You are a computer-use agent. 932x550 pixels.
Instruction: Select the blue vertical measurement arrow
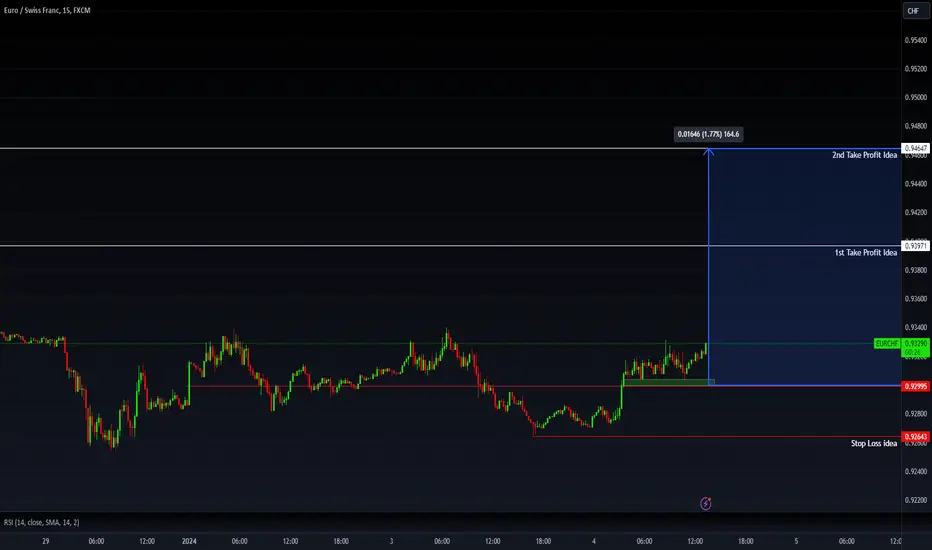point(709,267)
